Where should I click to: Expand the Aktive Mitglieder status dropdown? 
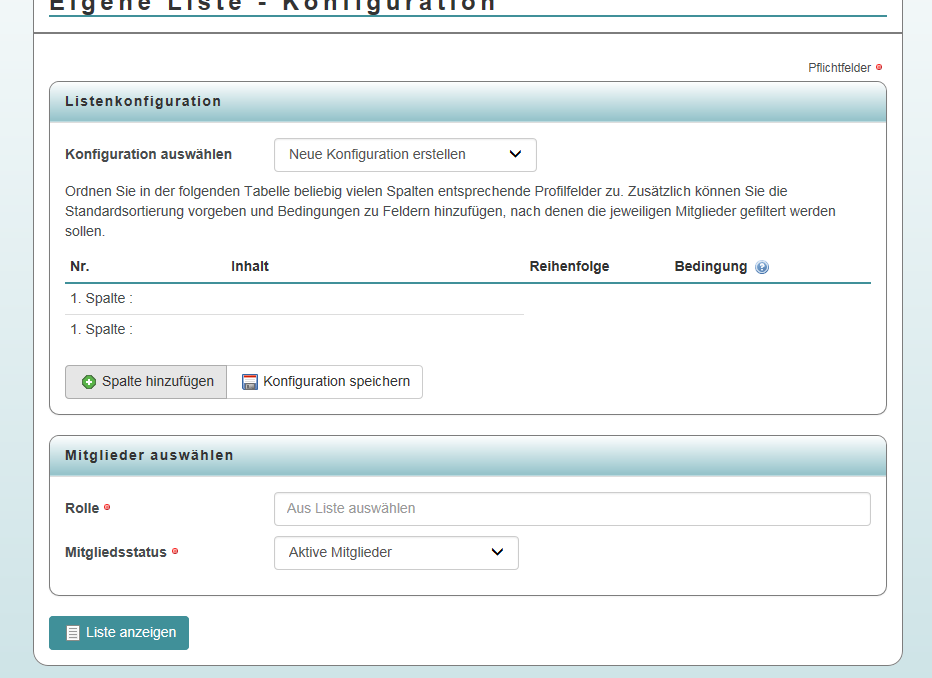pos(396,553)
